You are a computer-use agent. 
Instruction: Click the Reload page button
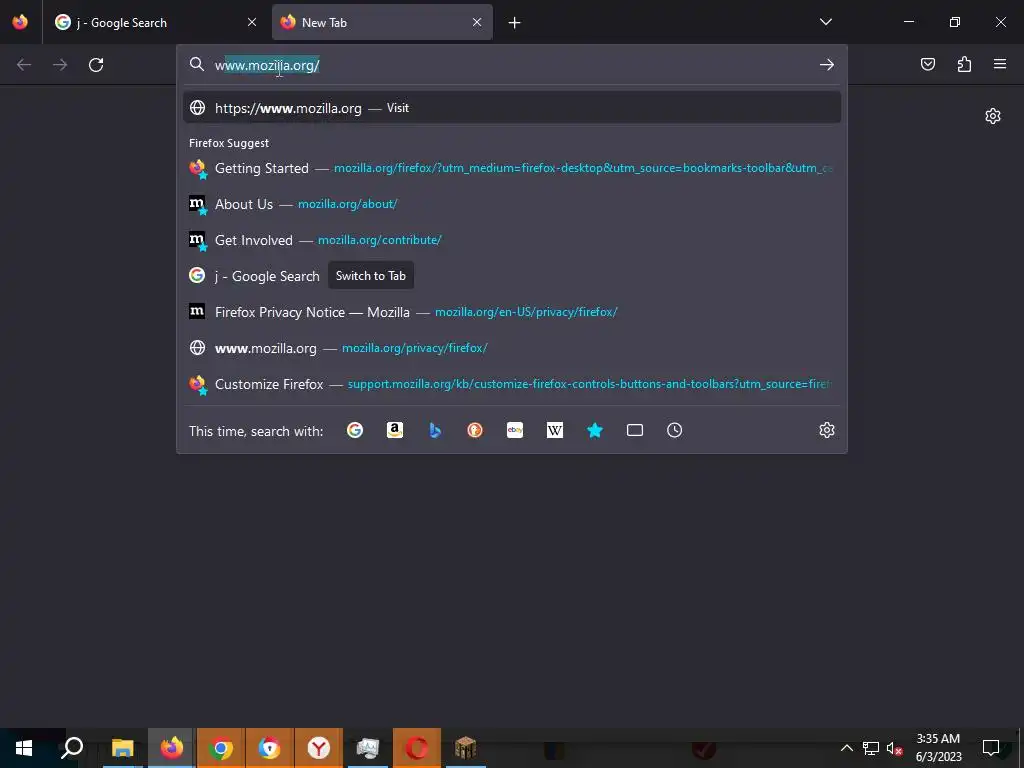(96, 65)
